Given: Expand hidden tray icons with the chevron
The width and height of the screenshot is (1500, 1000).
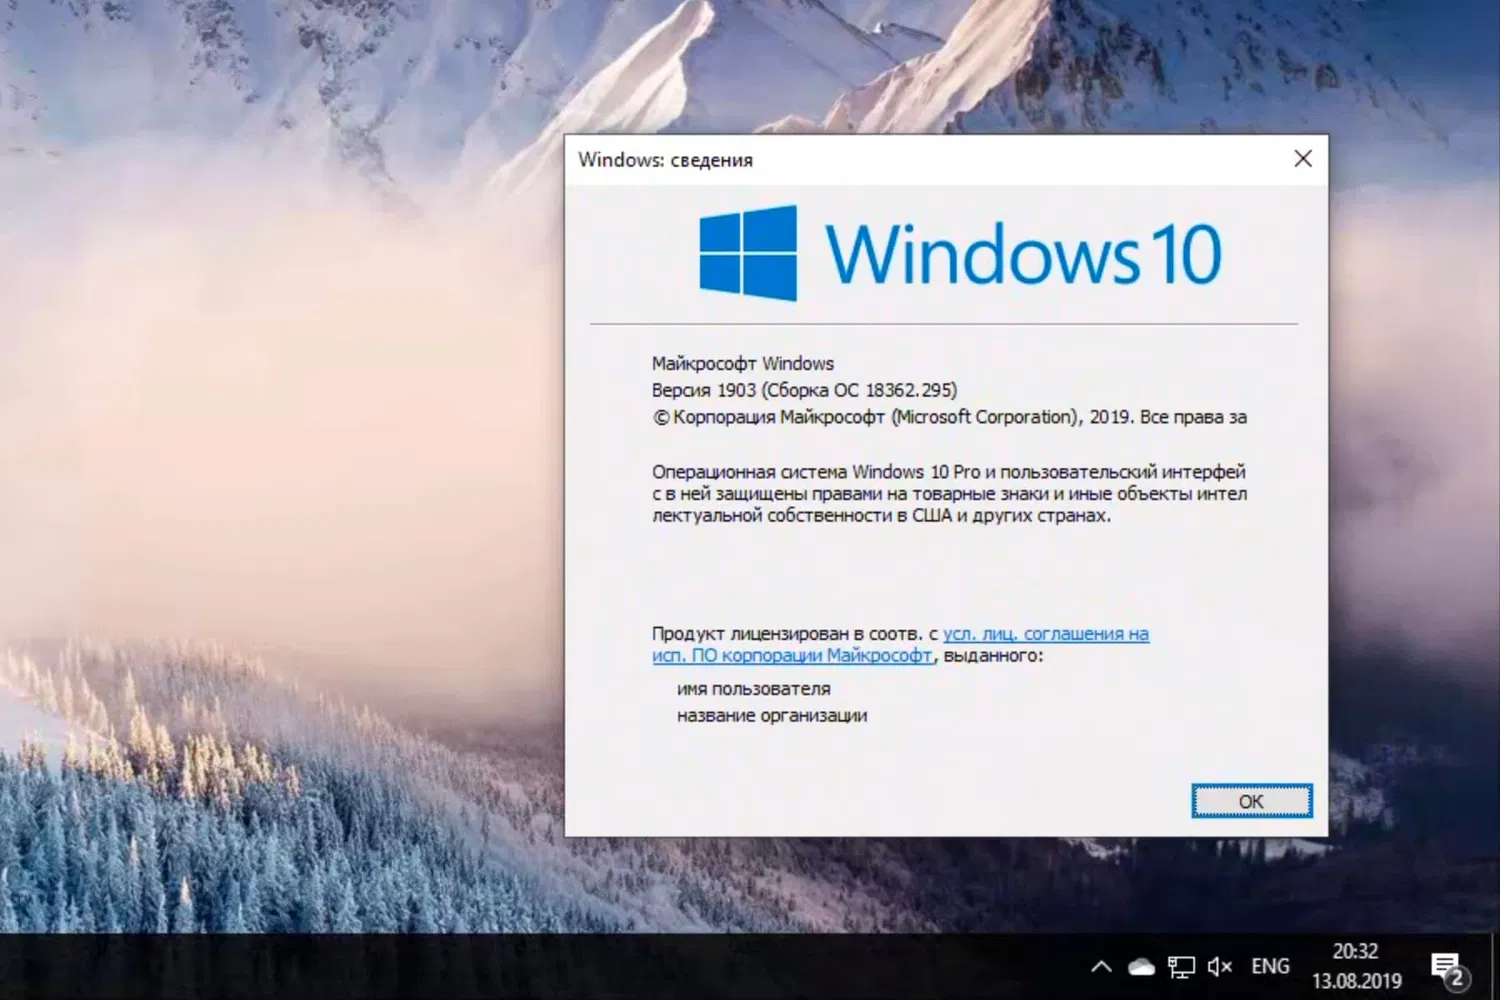Looking at the screenshot, I should 1101,966.
